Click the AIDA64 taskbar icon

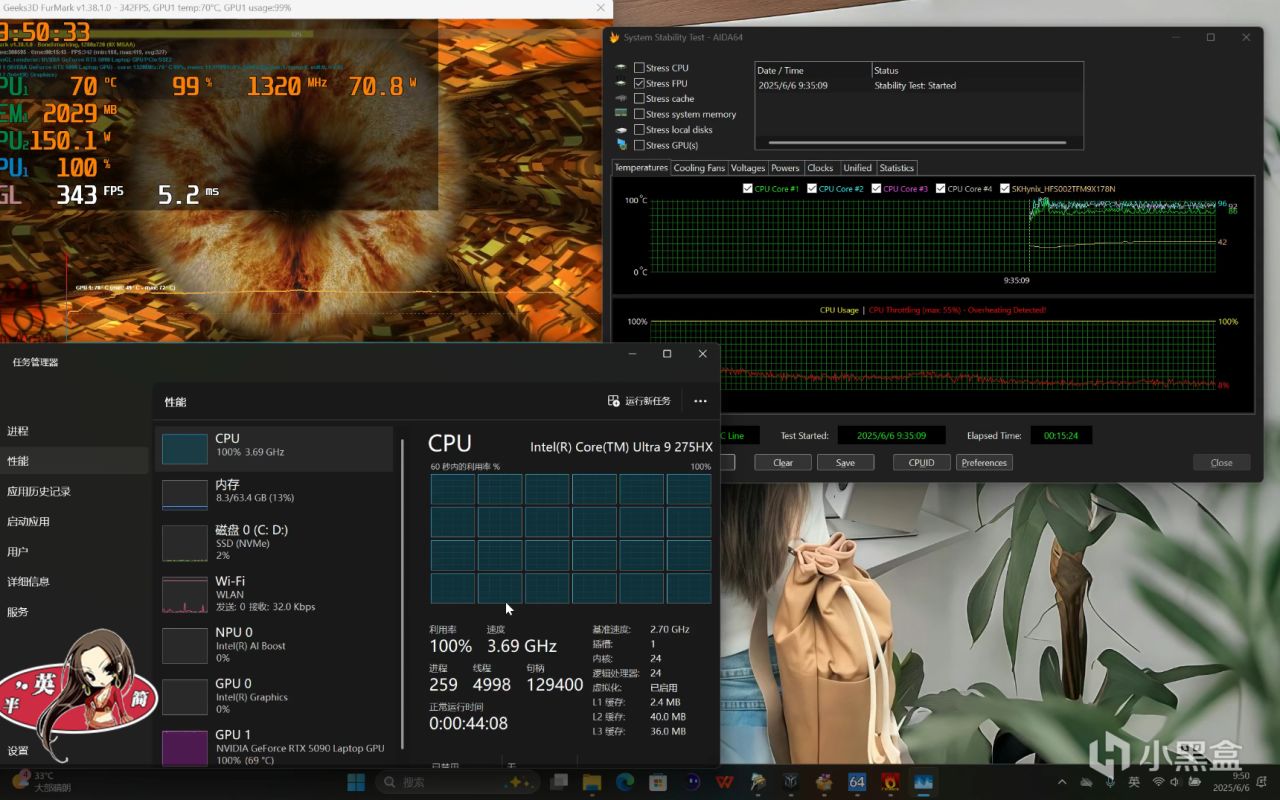(856, 782)
